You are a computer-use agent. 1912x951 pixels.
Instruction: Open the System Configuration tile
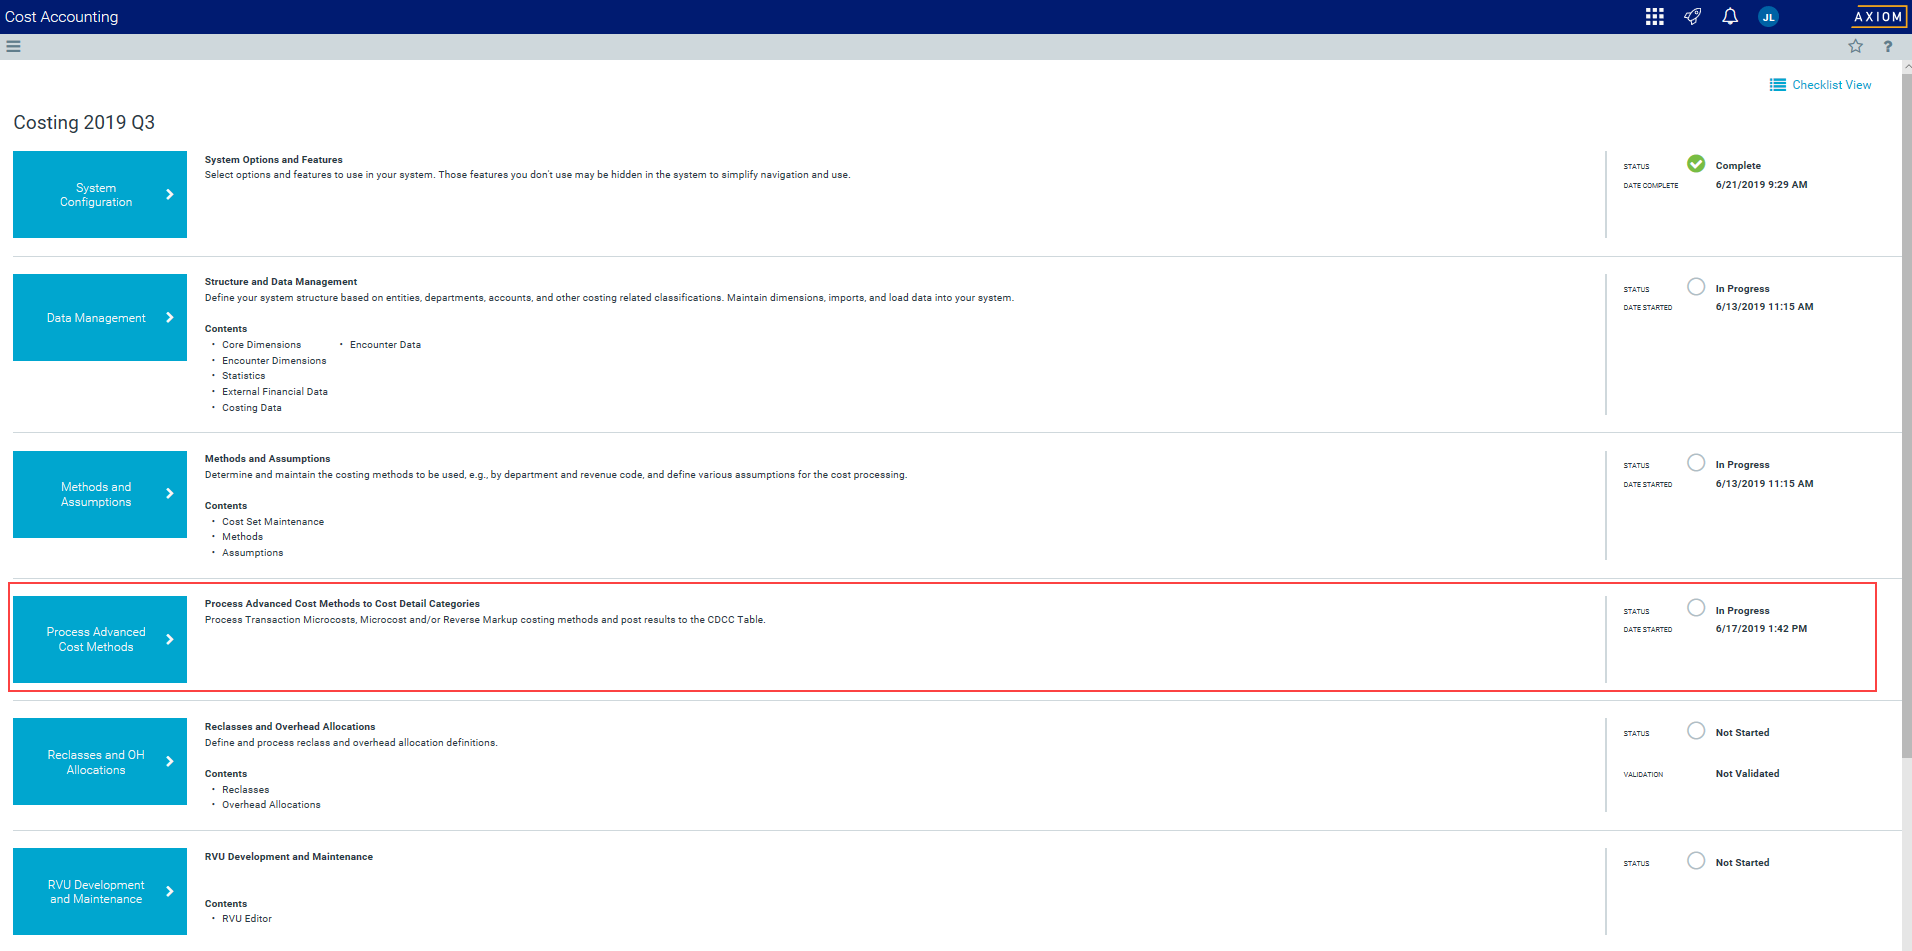coord(100,194)
